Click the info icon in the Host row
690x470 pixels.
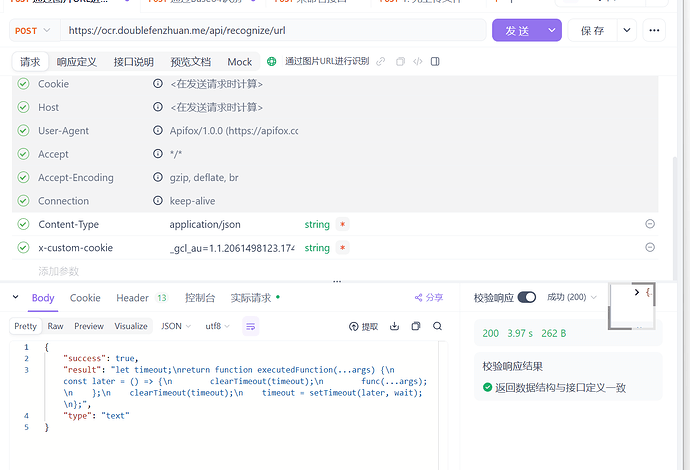tap(158, 106)
